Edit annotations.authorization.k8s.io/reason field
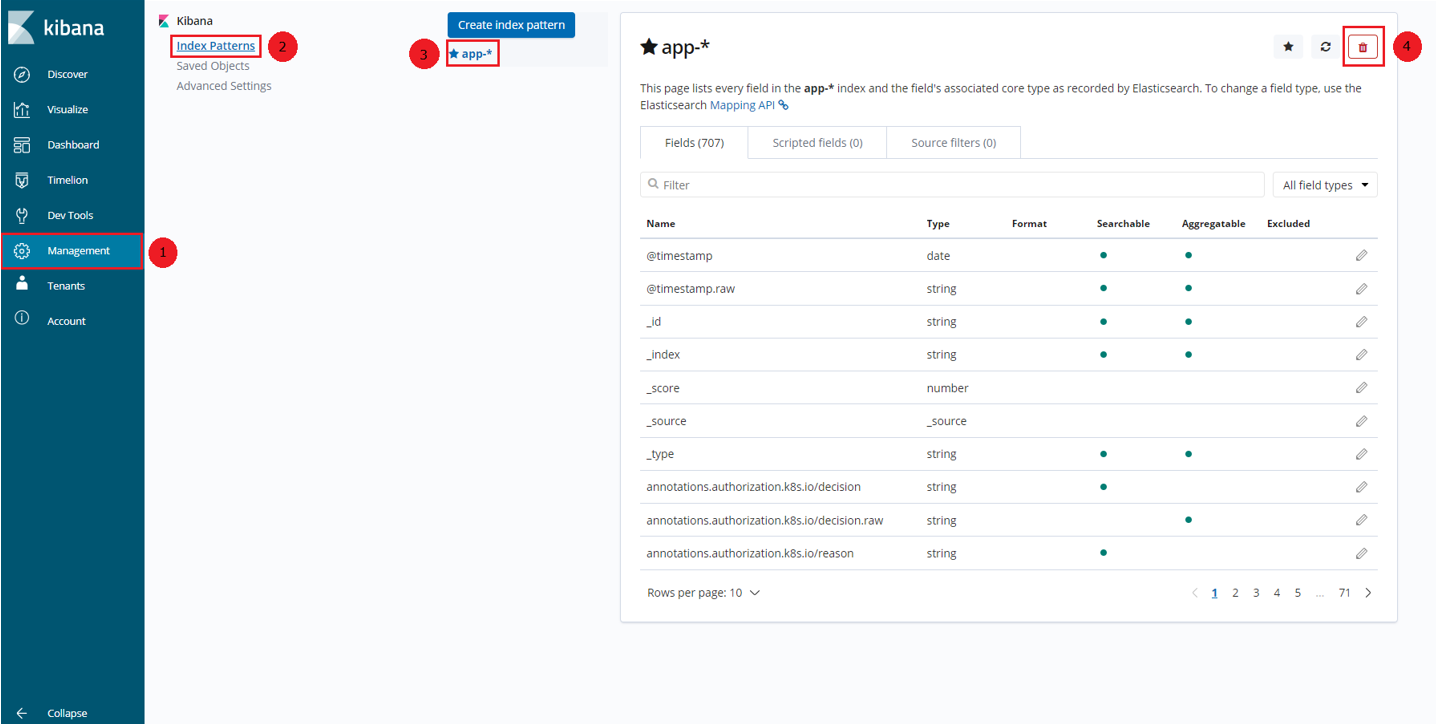The height and width of the screenshot is (724, 1436). (1361, 553)
